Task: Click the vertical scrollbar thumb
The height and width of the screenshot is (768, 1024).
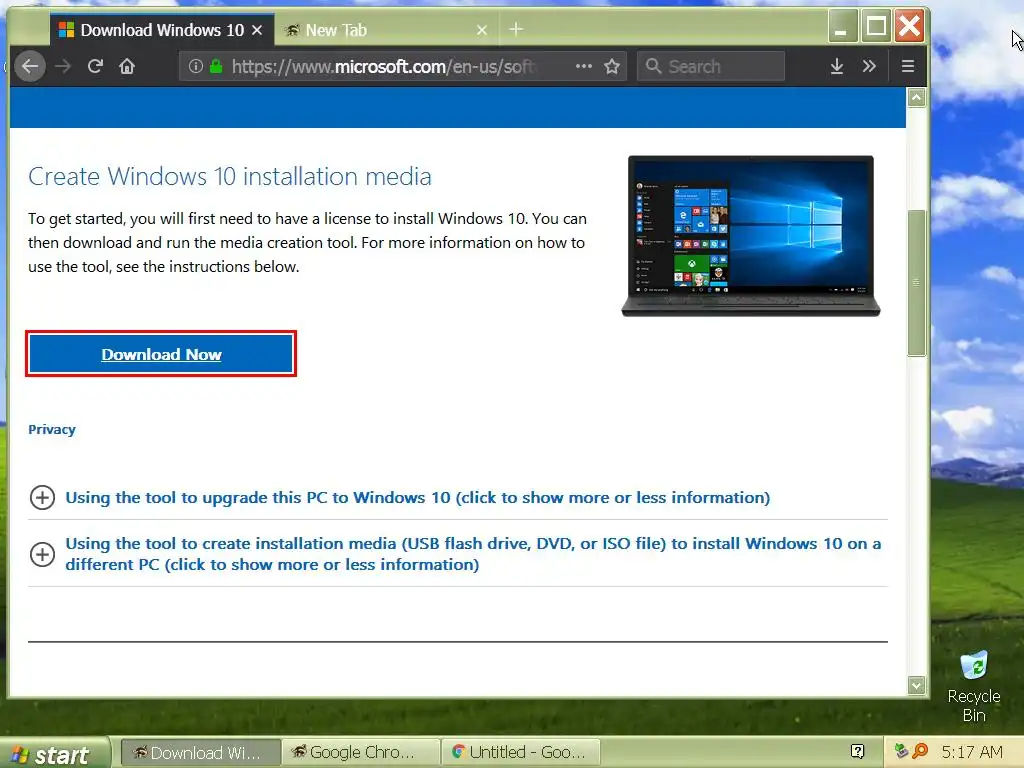Action: point(917,283)
